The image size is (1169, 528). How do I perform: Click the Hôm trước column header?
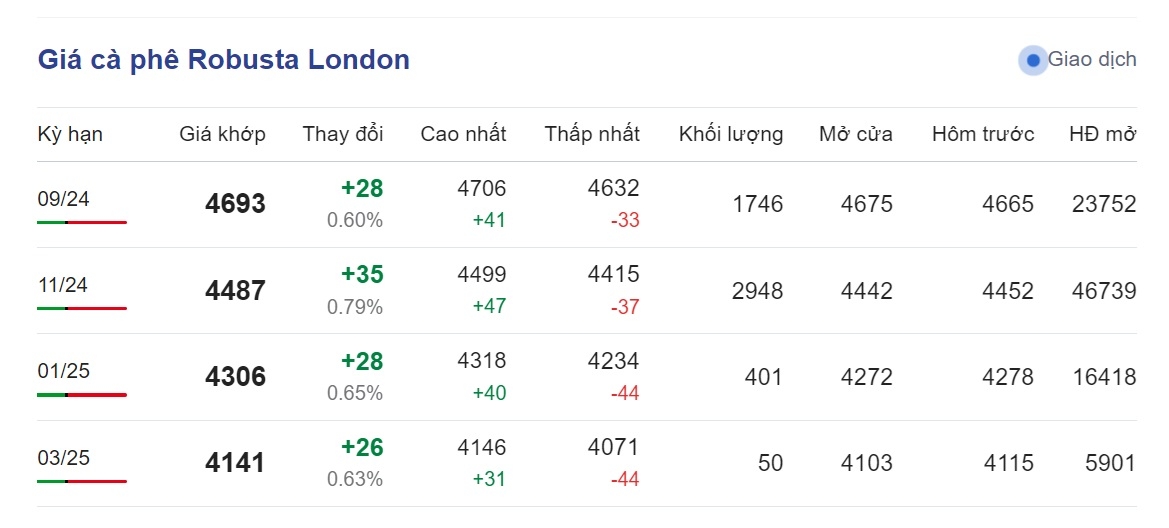point(983,134)
